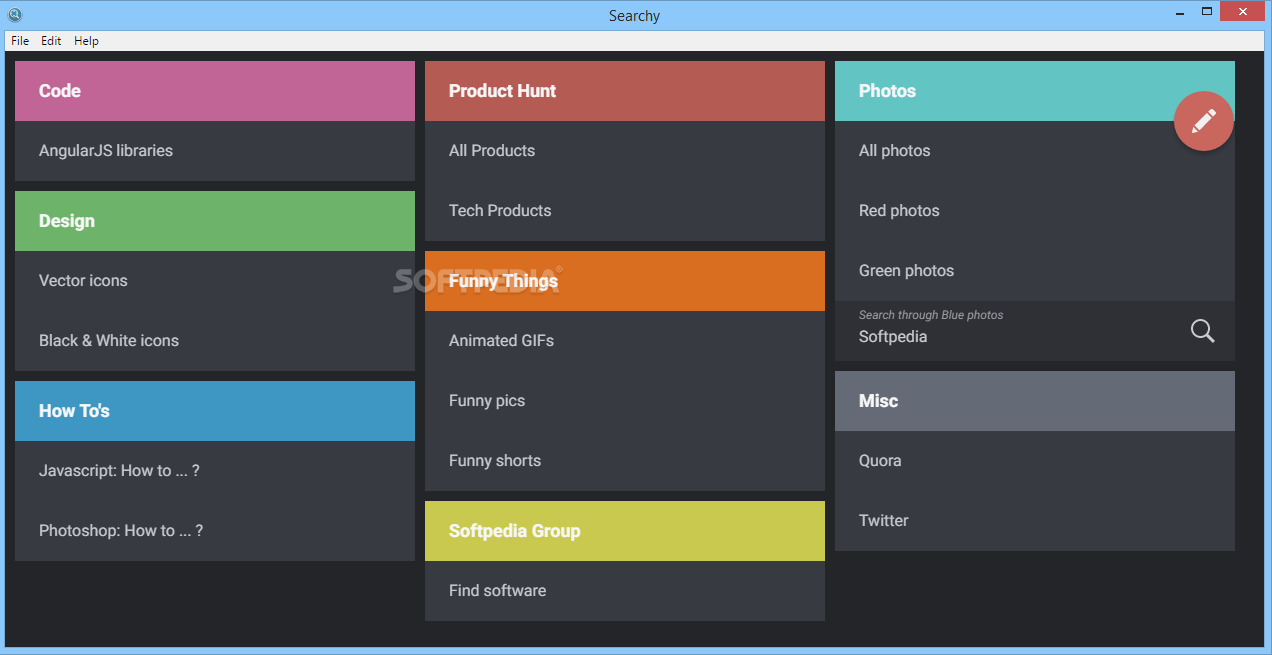Click the Searchy app icon in title bar
Image resolution: width=1272 pixels, height=655 pixels.
14,15
